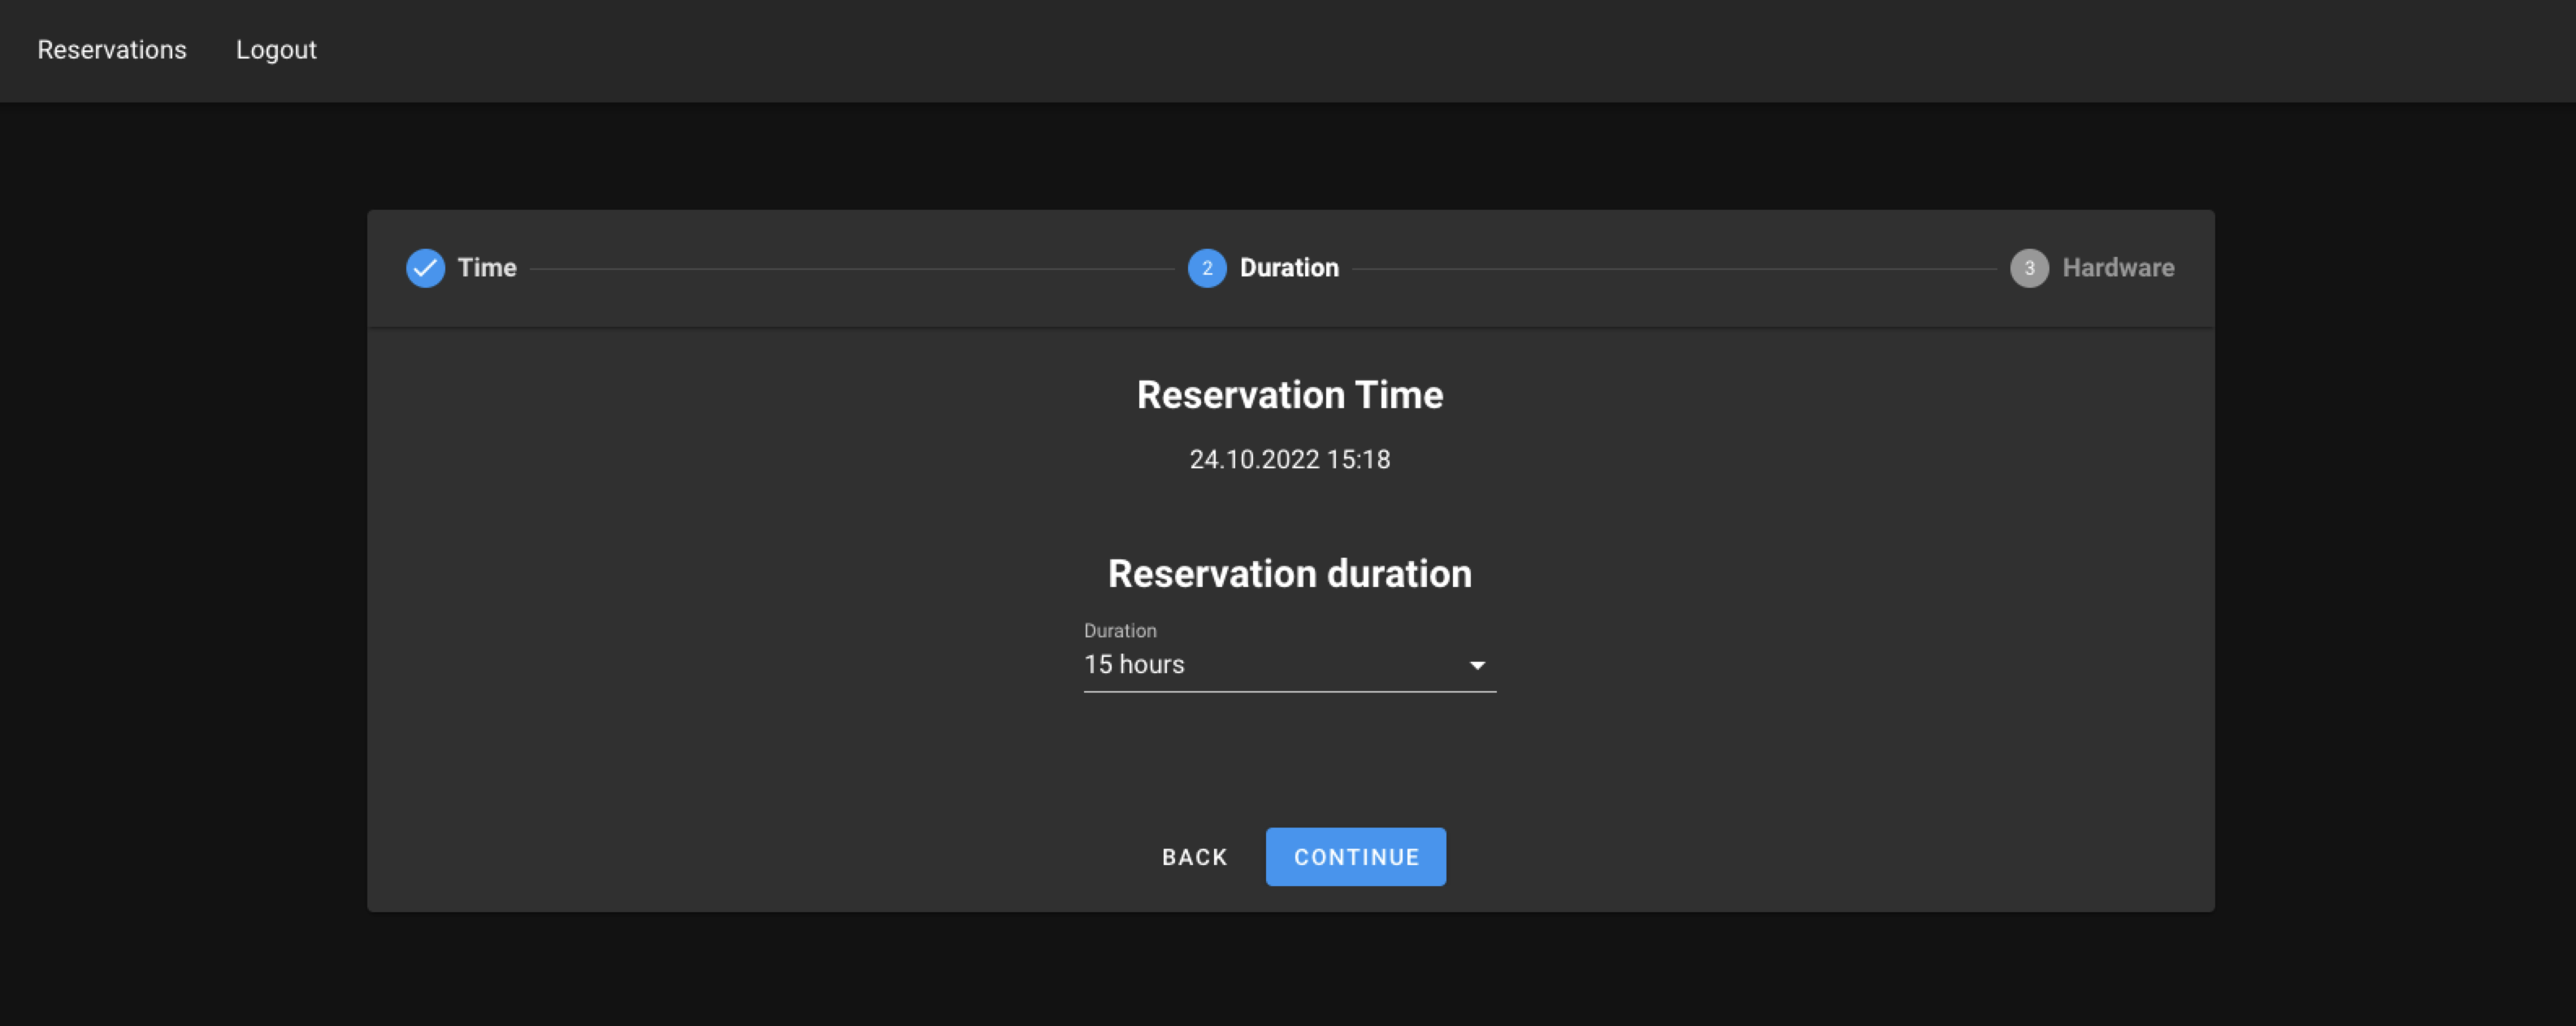The image size is (2576, 1026).
Task: Click the Duration step label text
Action: coord(1288,268)
